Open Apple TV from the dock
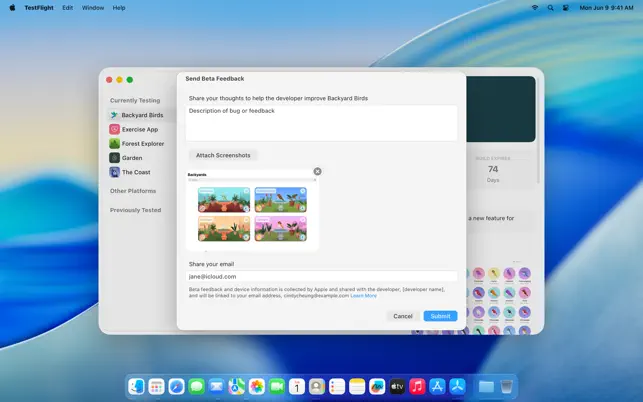 397,386
